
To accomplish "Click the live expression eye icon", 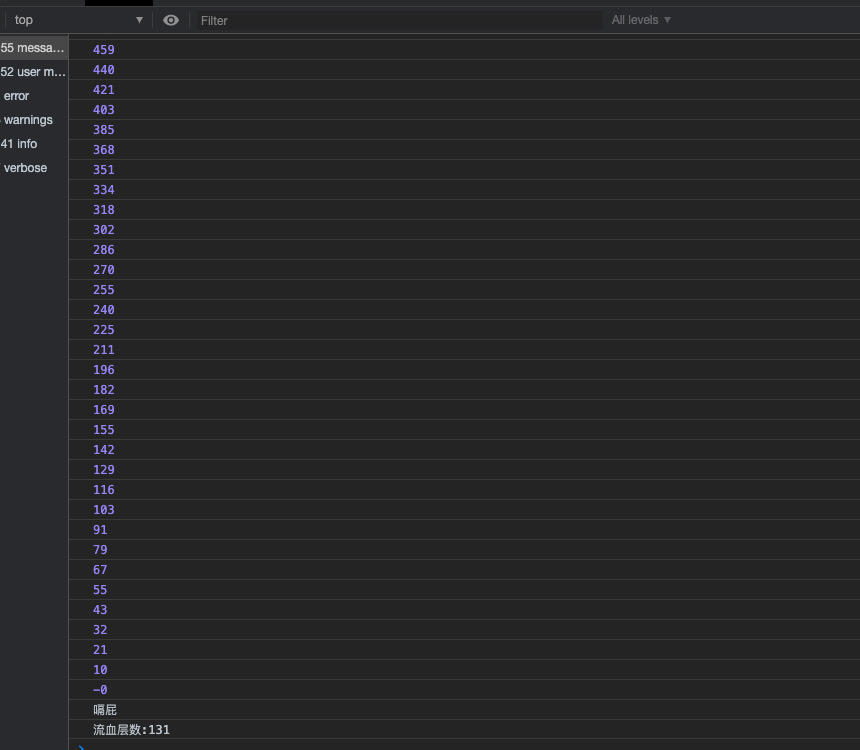I will point(171,20).
